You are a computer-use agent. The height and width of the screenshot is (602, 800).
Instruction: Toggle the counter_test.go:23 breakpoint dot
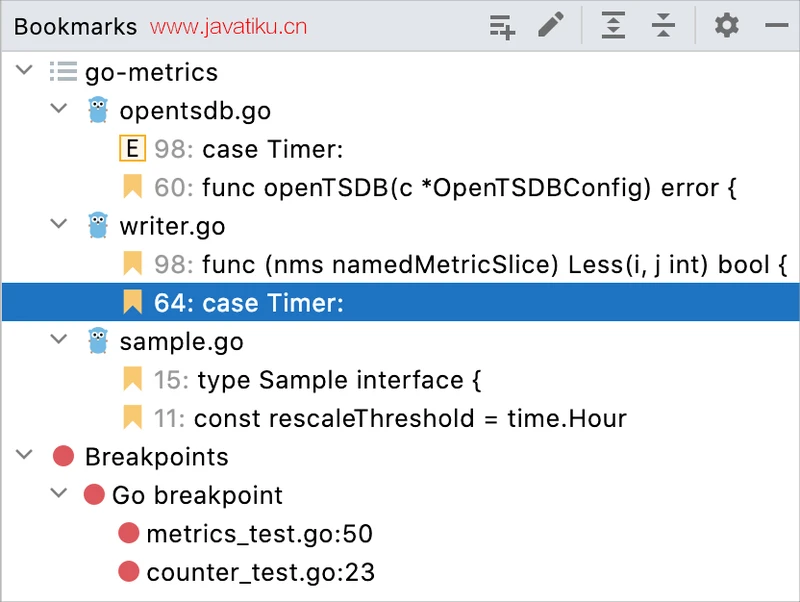click(128, 572)
